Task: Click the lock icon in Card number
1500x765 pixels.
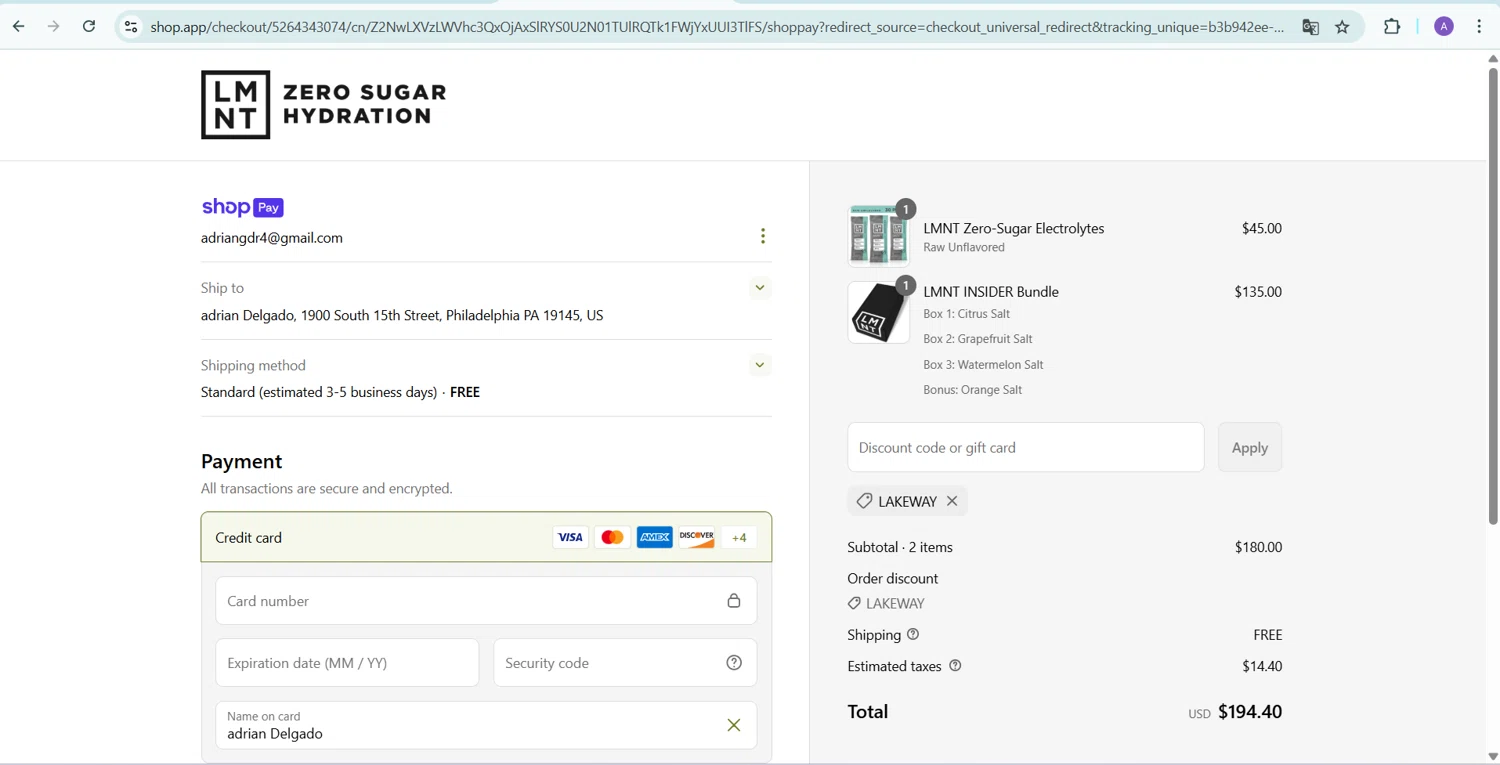Action: tap(734, 601)
